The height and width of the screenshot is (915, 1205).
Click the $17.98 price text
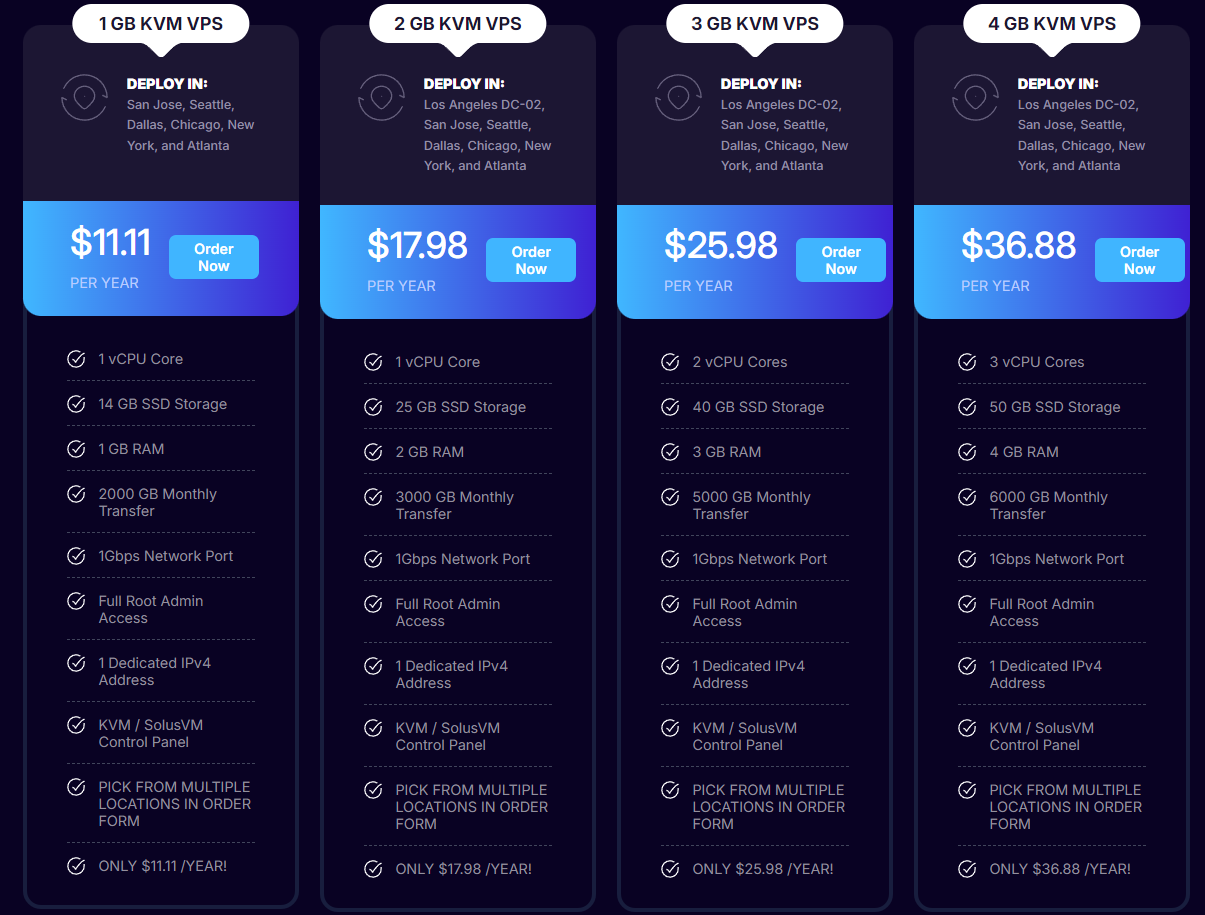click(x=417, y=245)
